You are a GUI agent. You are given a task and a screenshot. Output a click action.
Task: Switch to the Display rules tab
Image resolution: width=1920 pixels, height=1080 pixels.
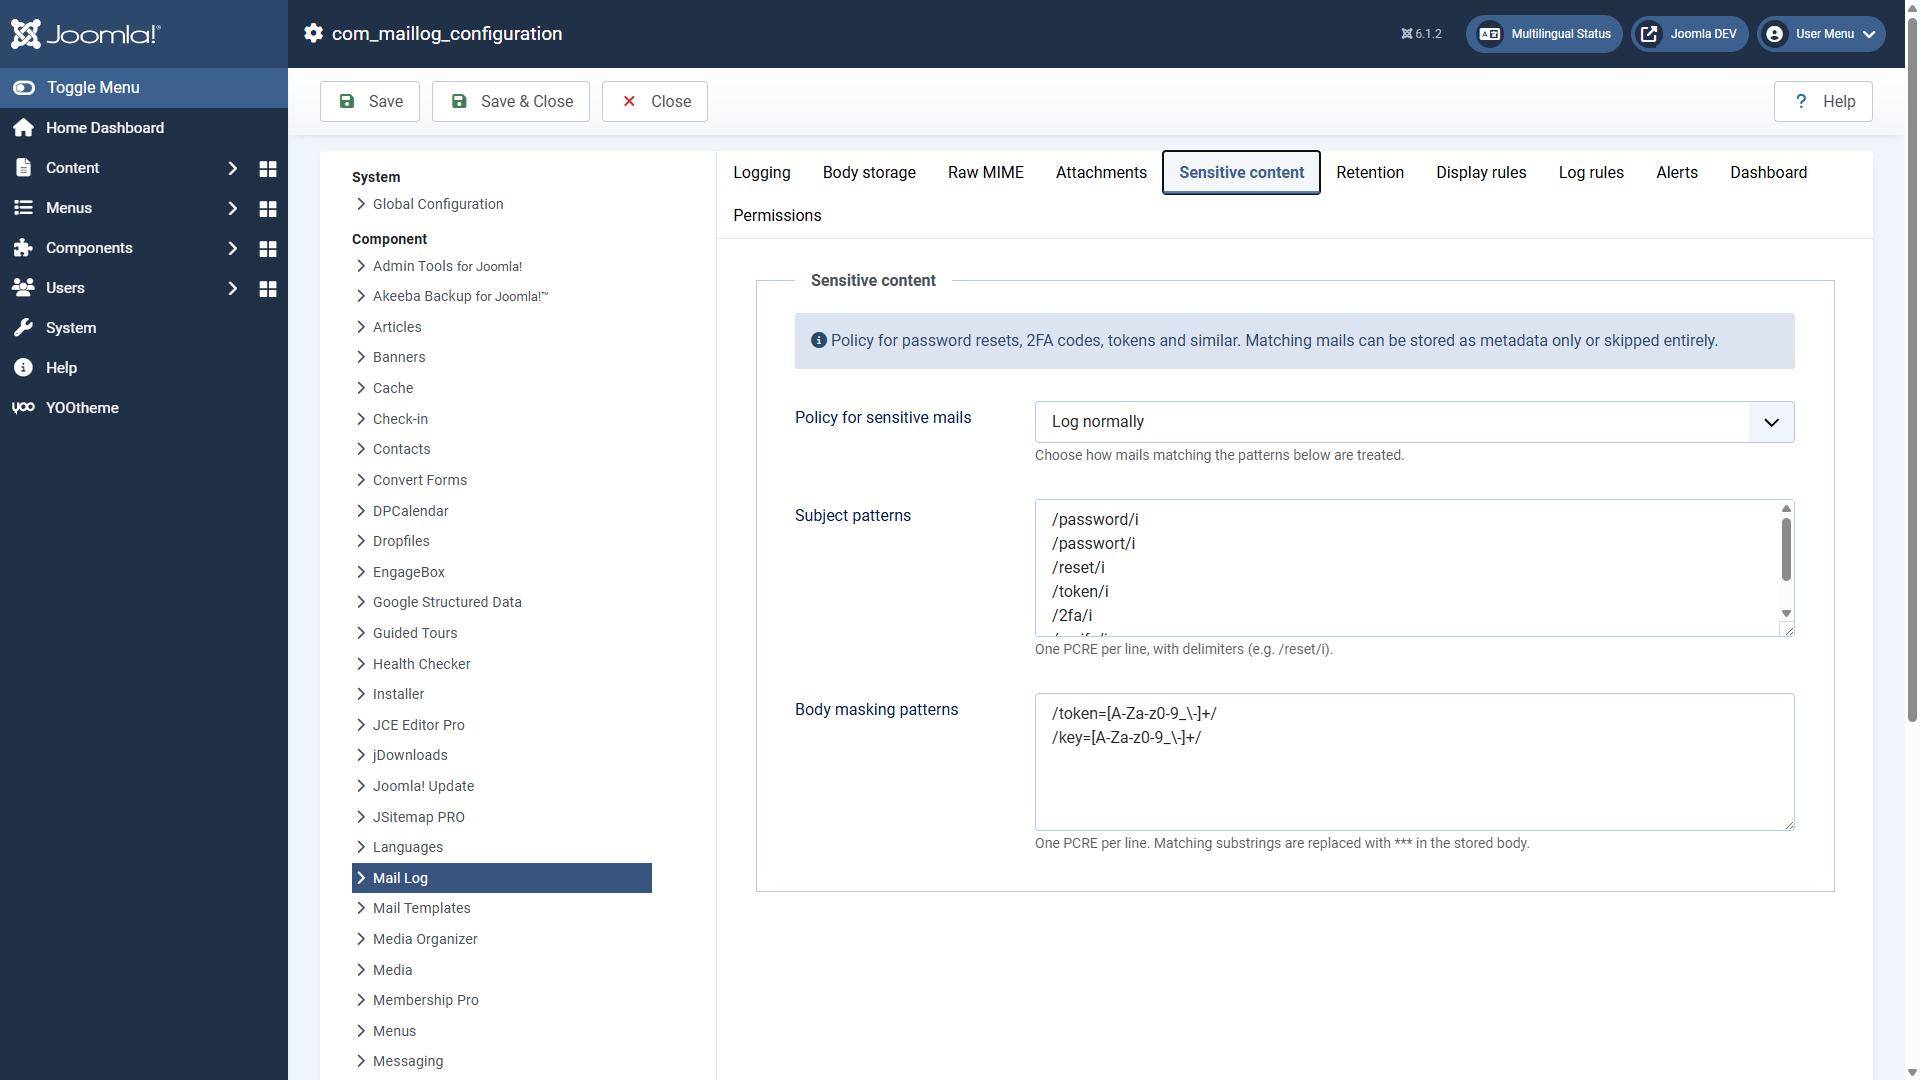(1481, 172)
